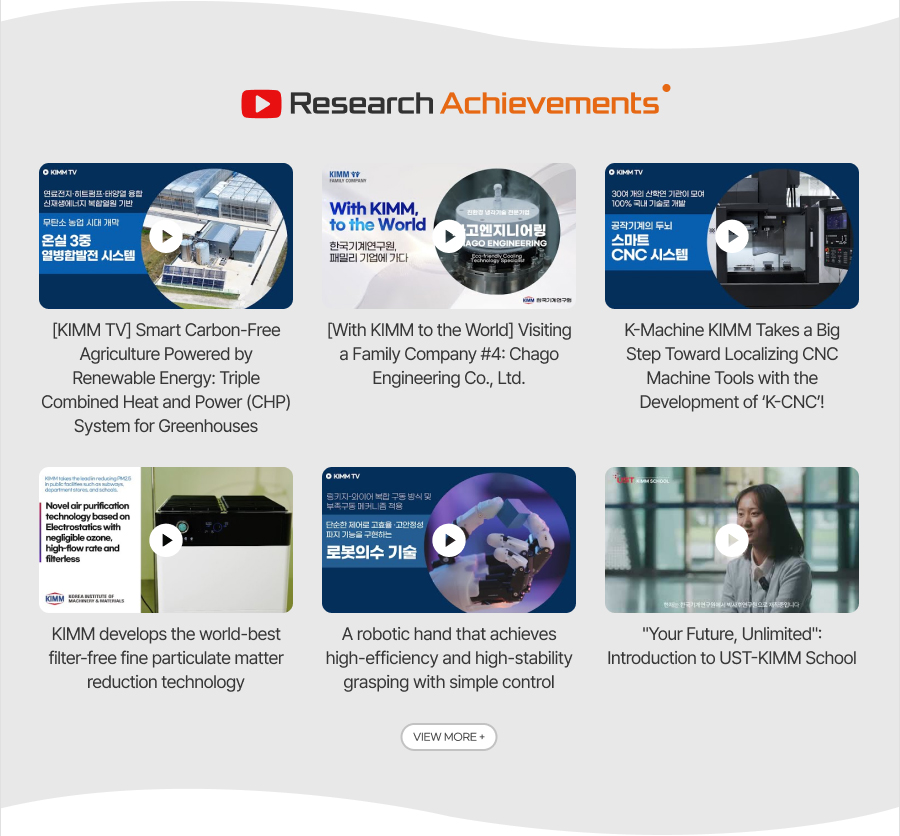This screenshot has width=900, height=836.
Task: Click the KIMM logo on air purifier thumbnail
Action: tap(84, 599)
